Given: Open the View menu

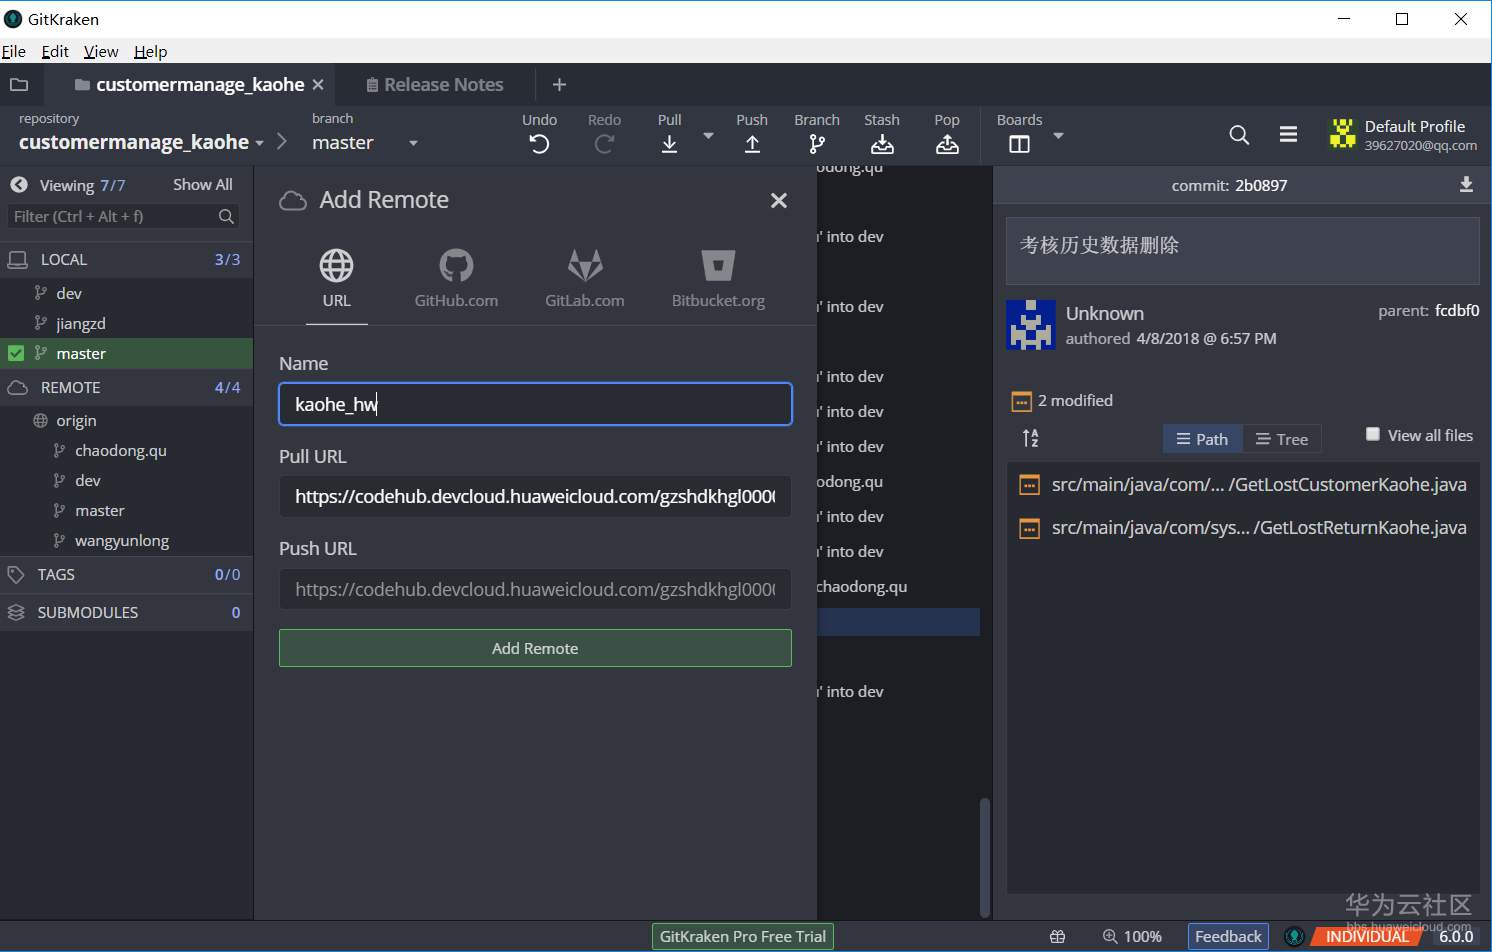Looking at the screenshot, I should point(101,51).
